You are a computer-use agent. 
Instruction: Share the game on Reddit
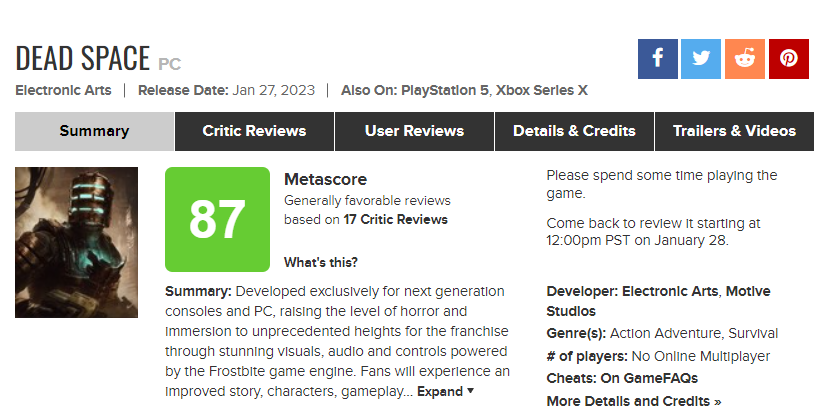point(745,59)
